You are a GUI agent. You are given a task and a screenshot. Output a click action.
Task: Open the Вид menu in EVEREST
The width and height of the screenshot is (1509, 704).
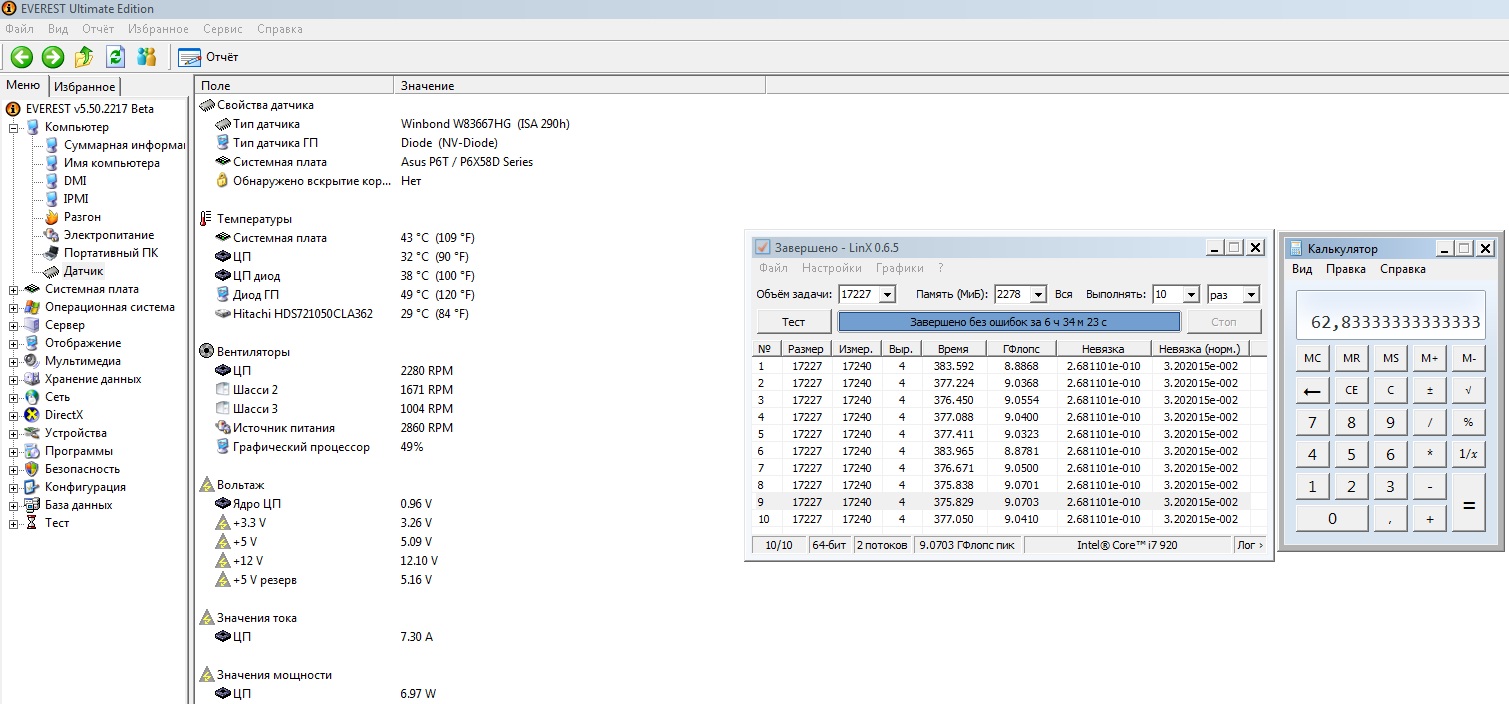(58, 29)
